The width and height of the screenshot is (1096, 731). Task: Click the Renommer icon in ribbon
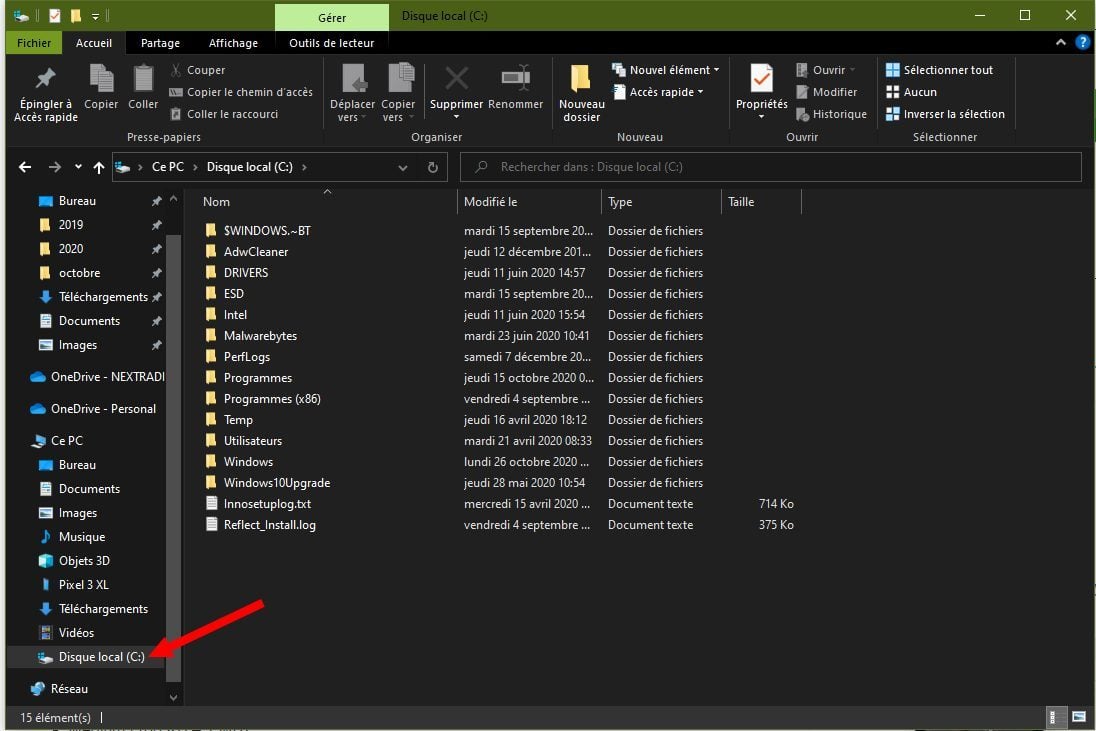point(515,79)
